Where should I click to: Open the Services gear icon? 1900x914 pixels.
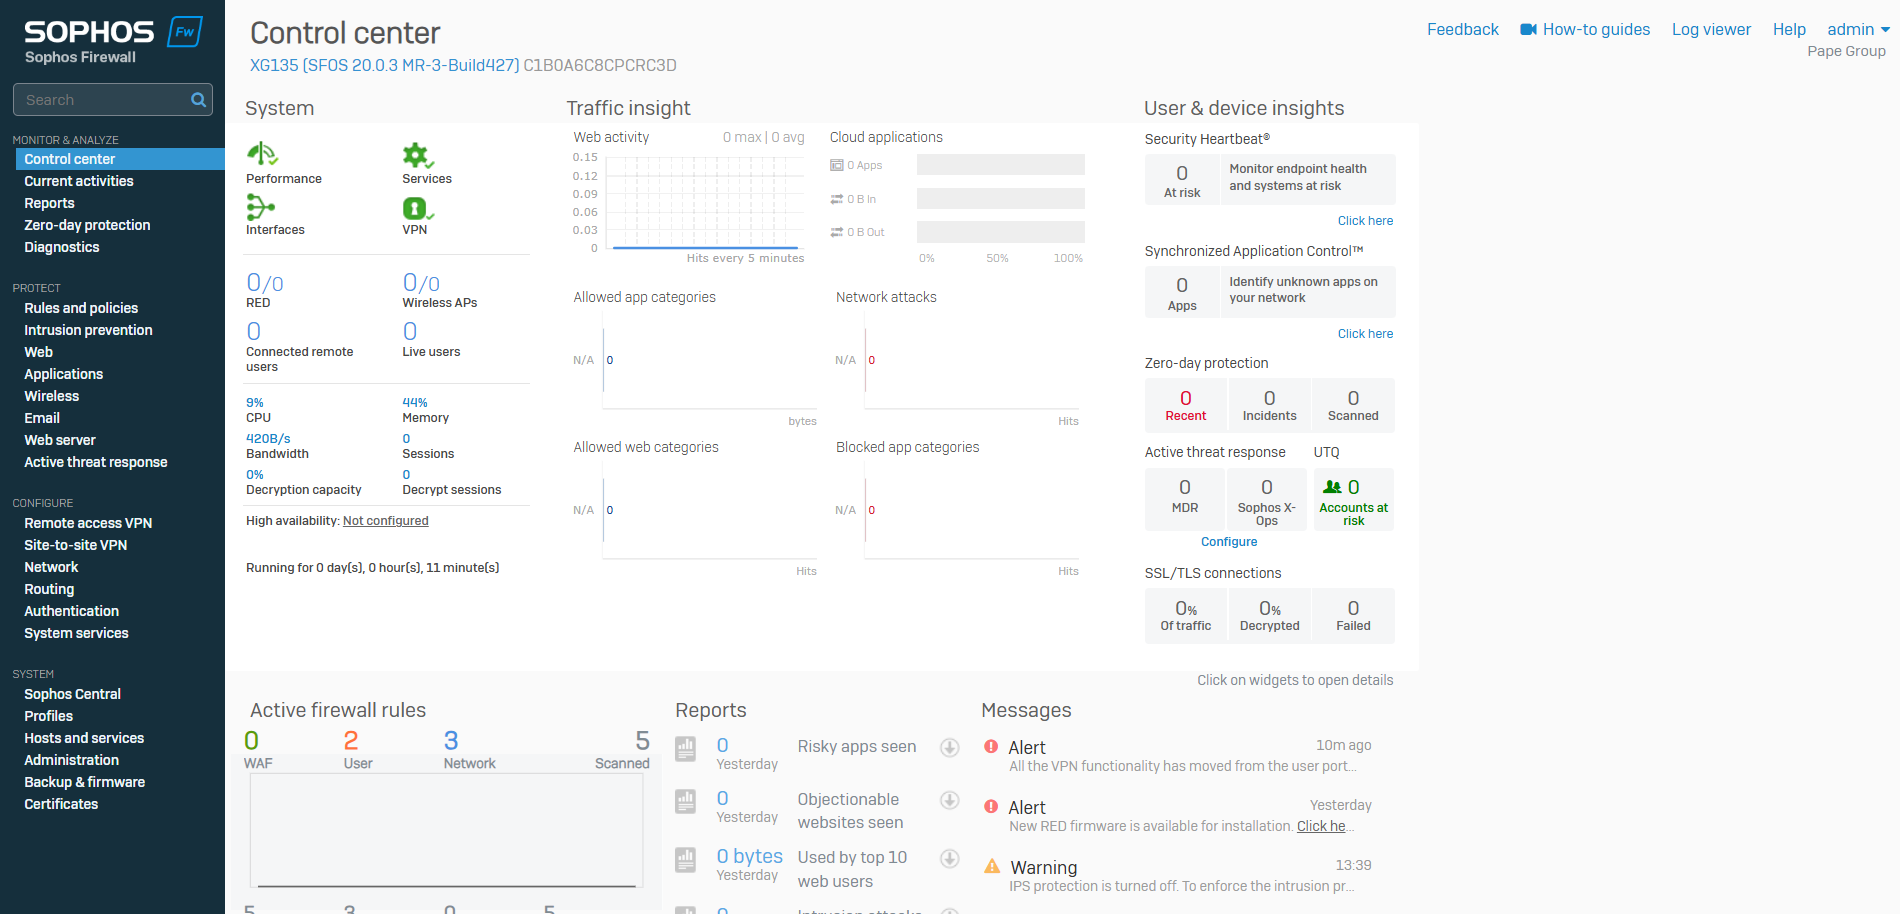pyautogui.click(x=416, y=155)
